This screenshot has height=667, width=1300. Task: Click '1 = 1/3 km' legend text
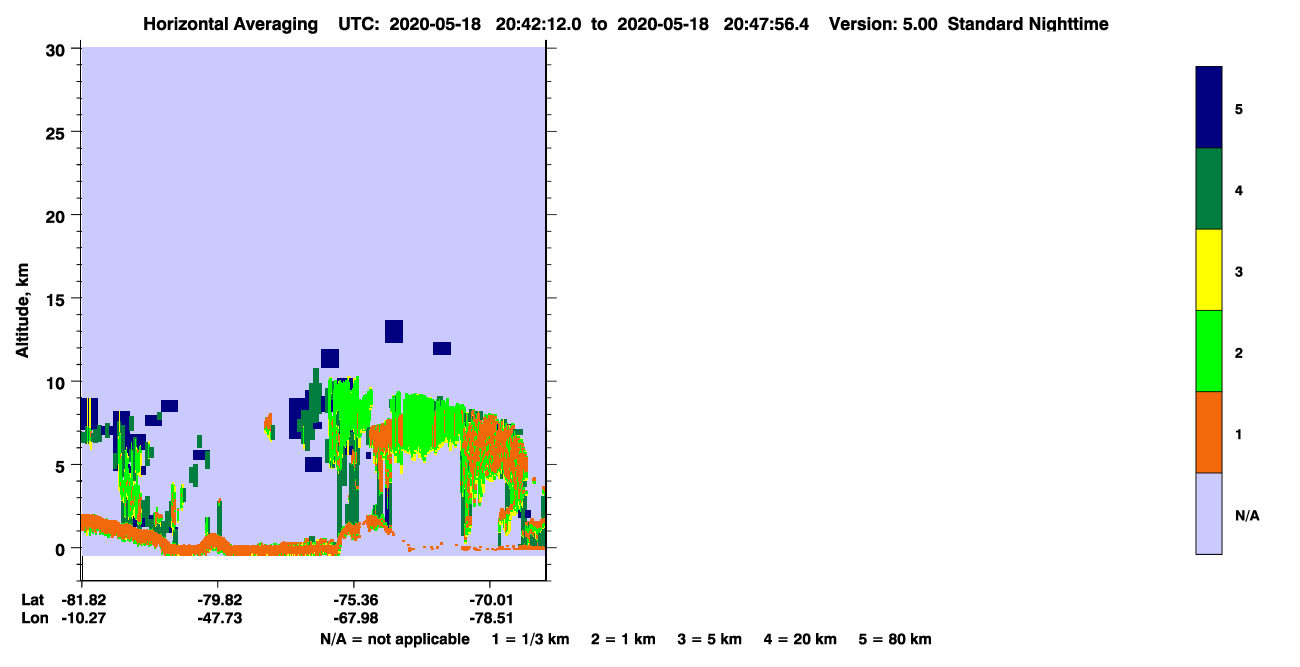530,639
